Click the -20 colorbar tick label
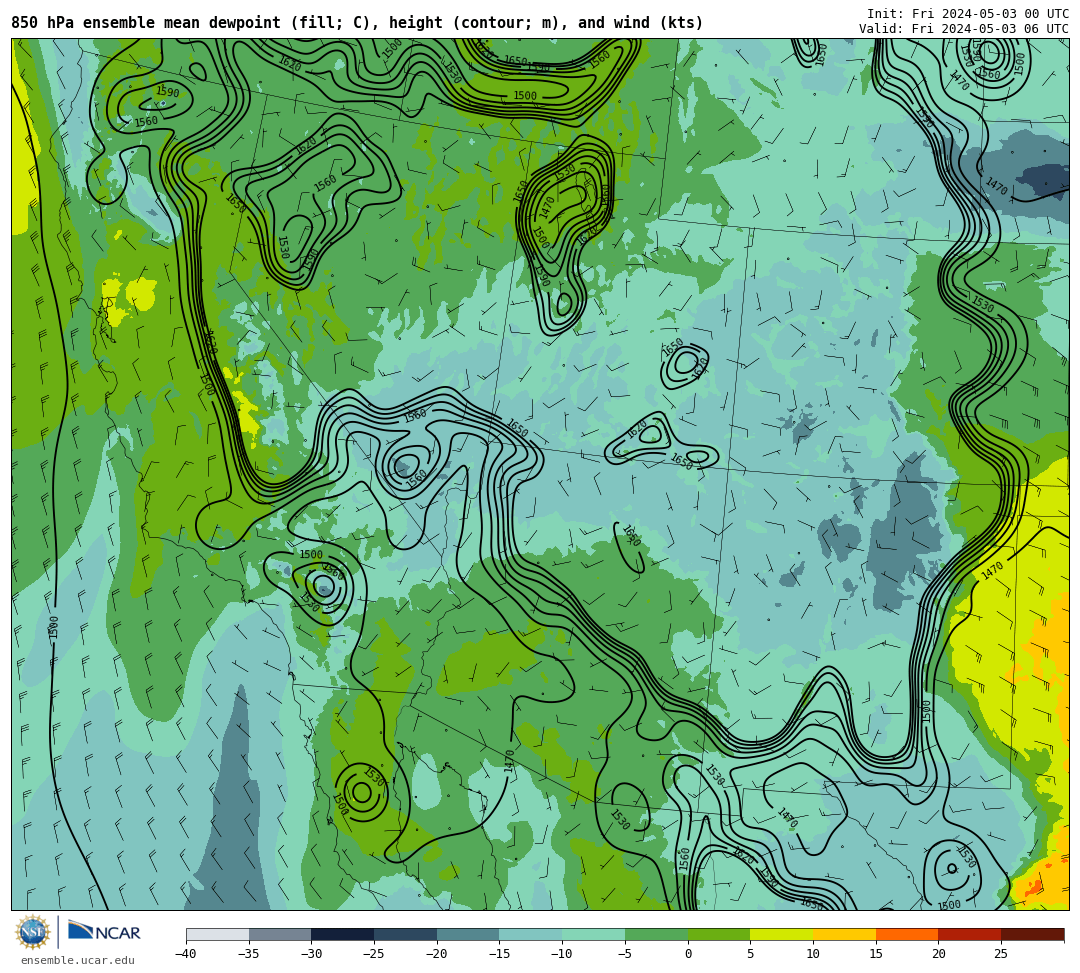This screenshot has width=1080, height=973. (436, 954)
